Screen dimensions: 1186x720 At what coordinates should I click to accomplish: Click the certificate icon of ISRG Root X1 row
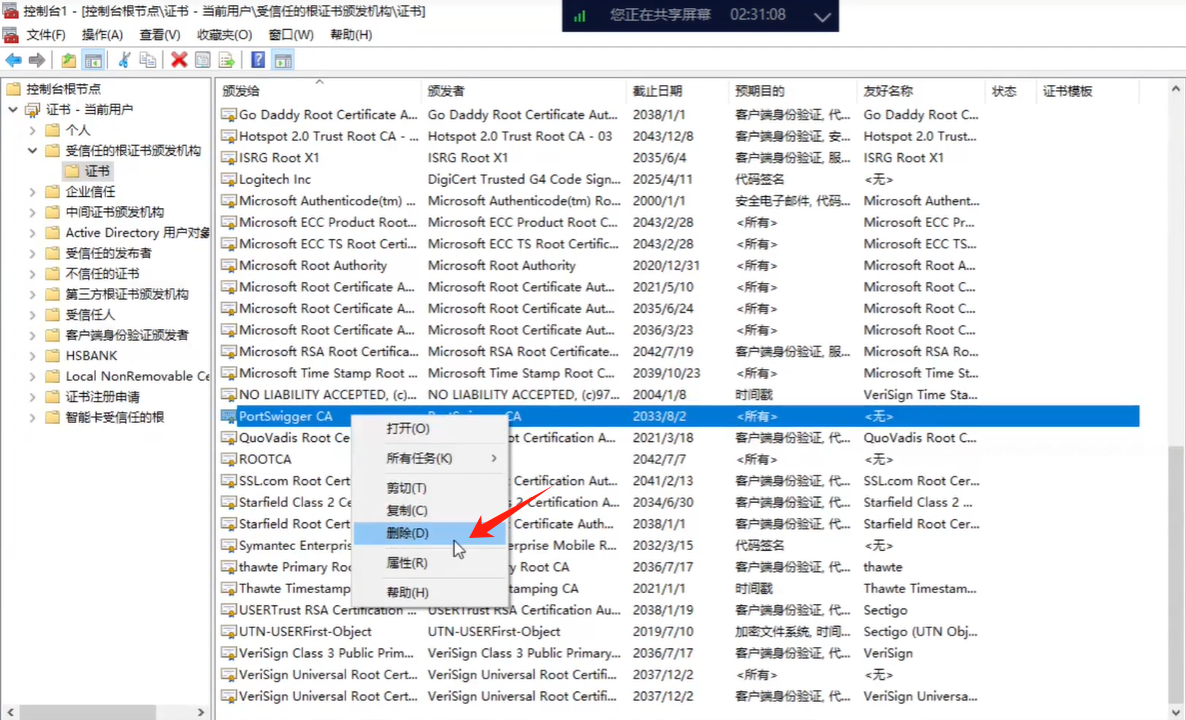(228, 158)
